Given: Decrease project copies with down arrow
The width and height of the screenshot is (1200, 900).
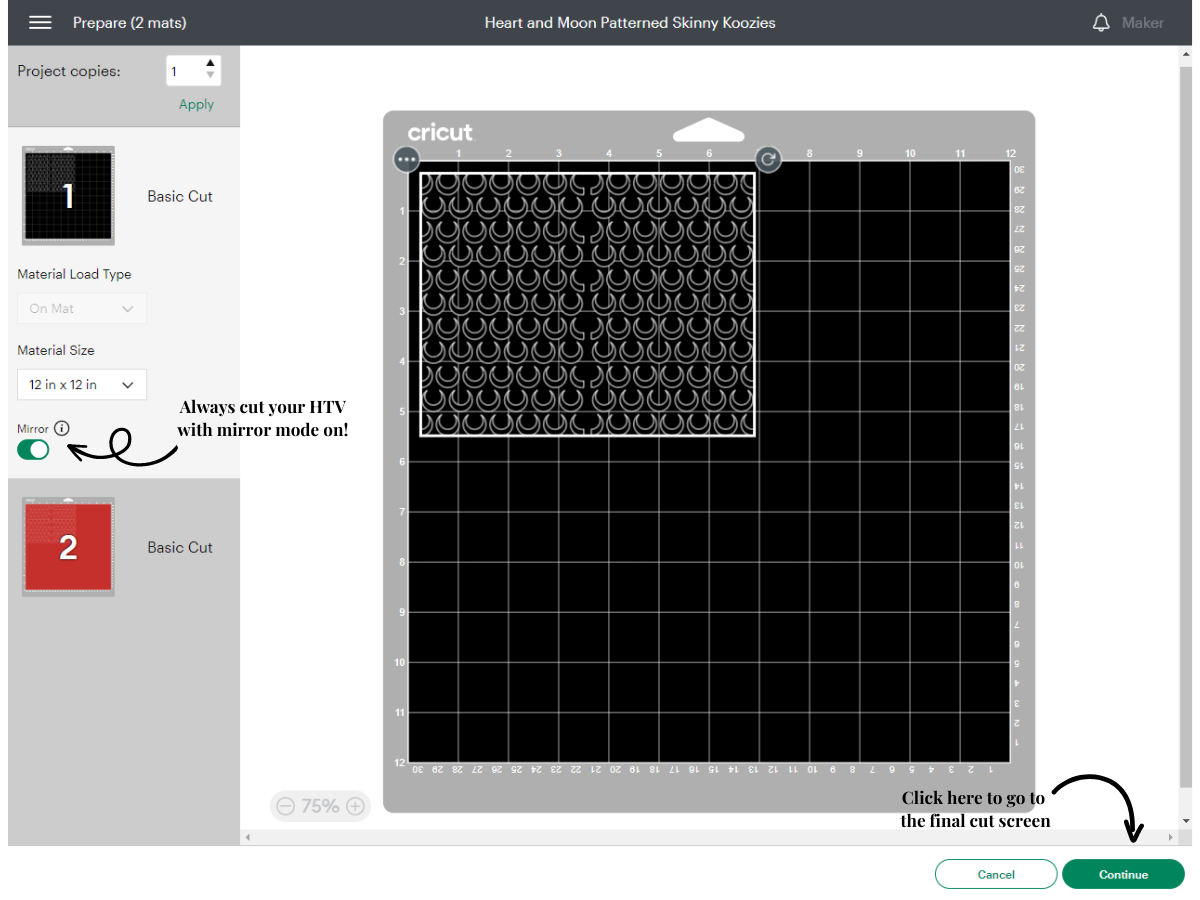Looking at the screenshot, I should (x=210, y=76).
